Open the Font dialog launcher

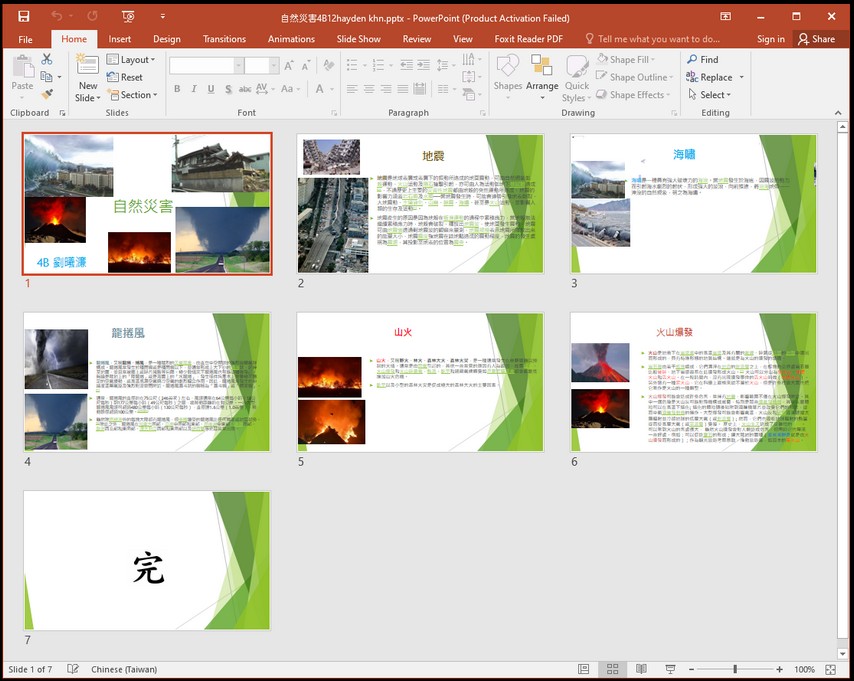click(333, 113)
